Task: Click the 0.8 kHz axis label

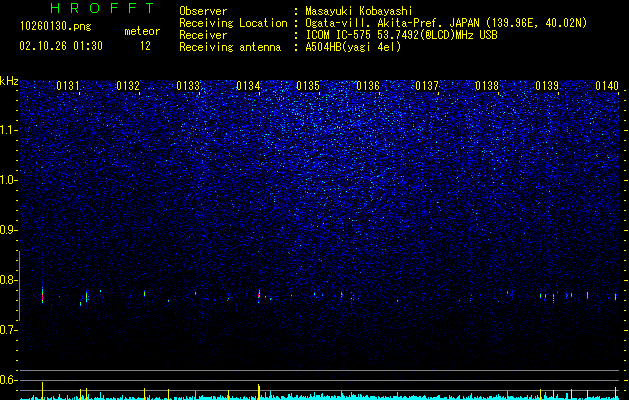Action: pyautogui.click(x=8, y=280)
